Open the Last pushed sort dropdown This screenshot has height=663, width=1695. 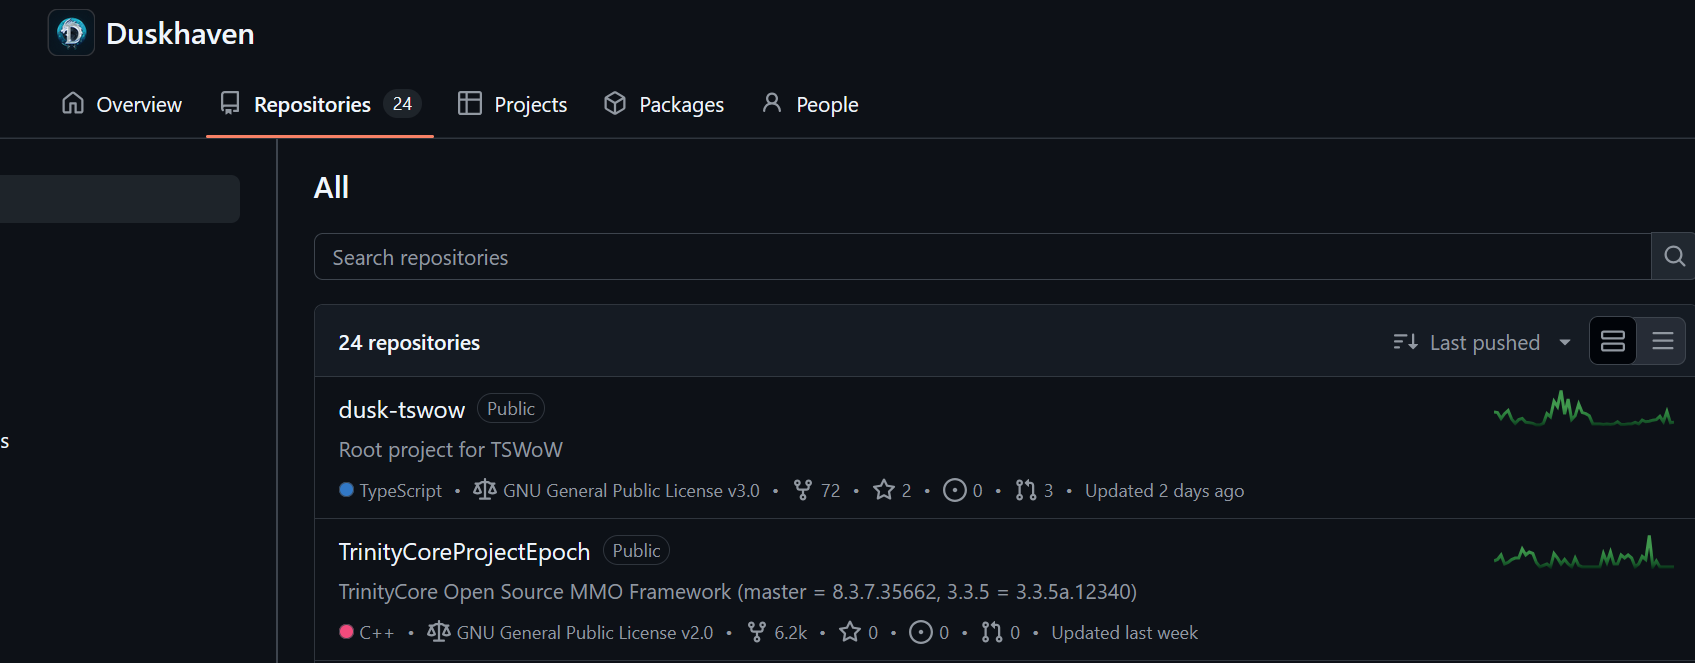[1482, 343]
